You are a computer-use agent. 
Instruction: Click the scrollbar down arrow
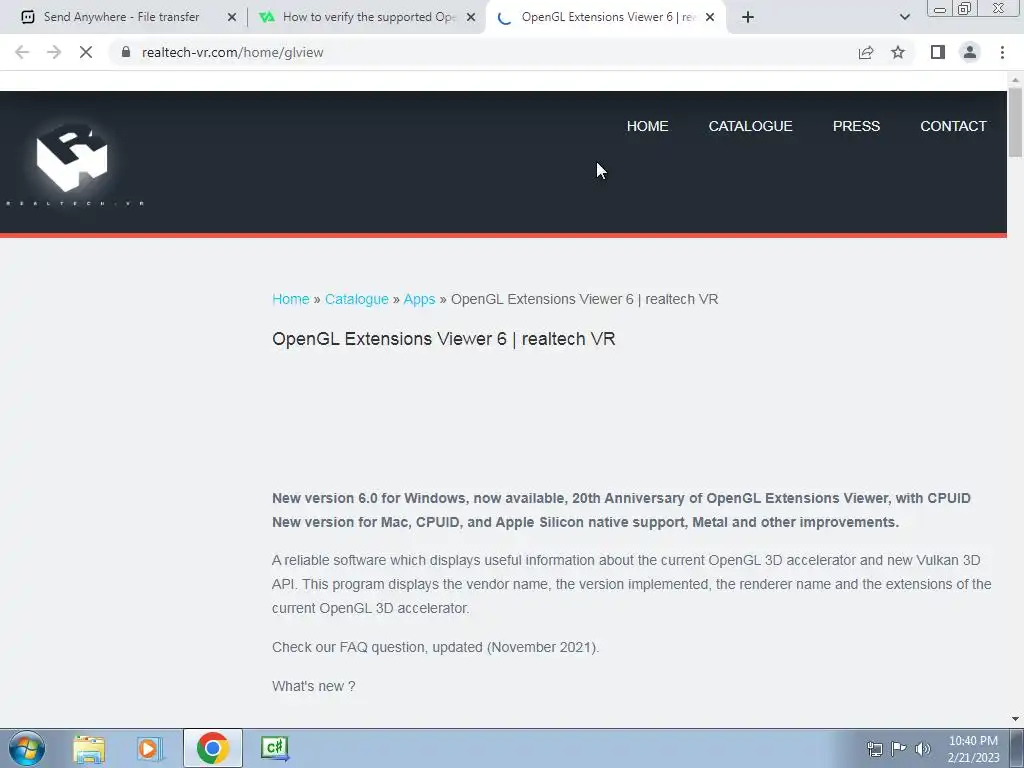tap(1015, 719)
